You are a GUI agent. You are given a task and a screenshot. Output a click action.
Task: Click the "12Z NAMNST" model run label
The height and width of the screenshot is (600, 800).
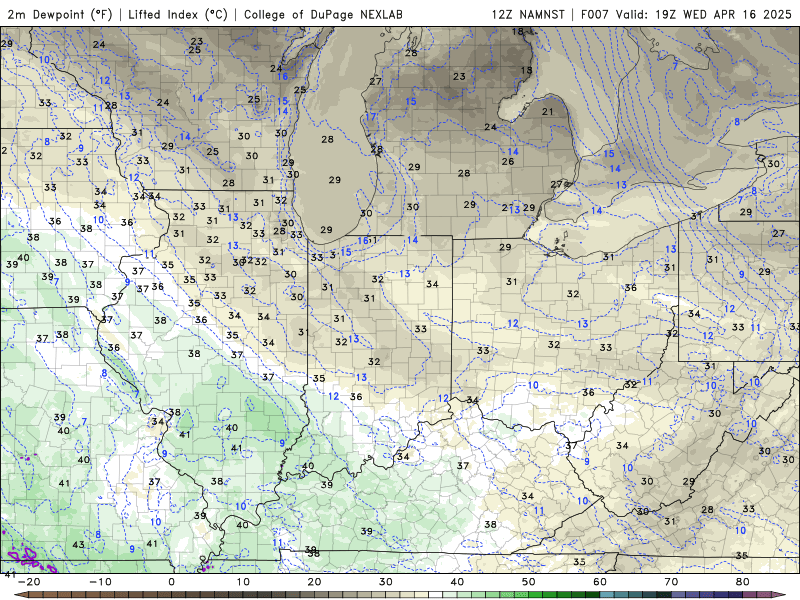click(528, 14)
